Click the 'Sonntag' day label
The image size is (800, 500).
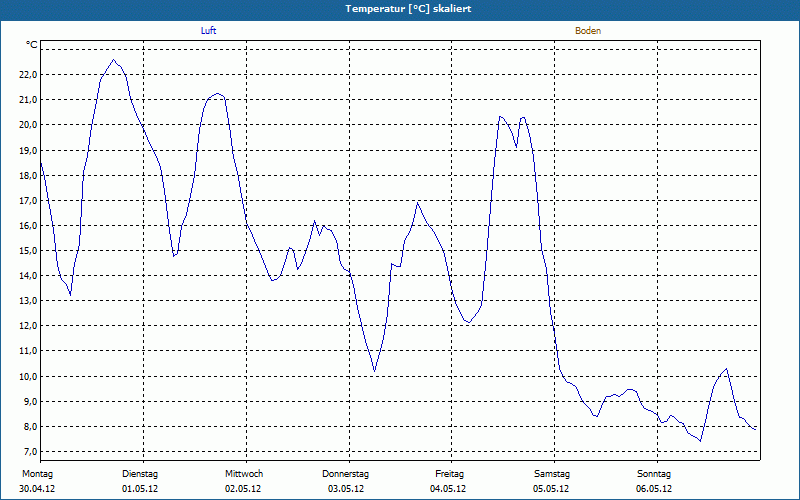[x=654, y=474]
